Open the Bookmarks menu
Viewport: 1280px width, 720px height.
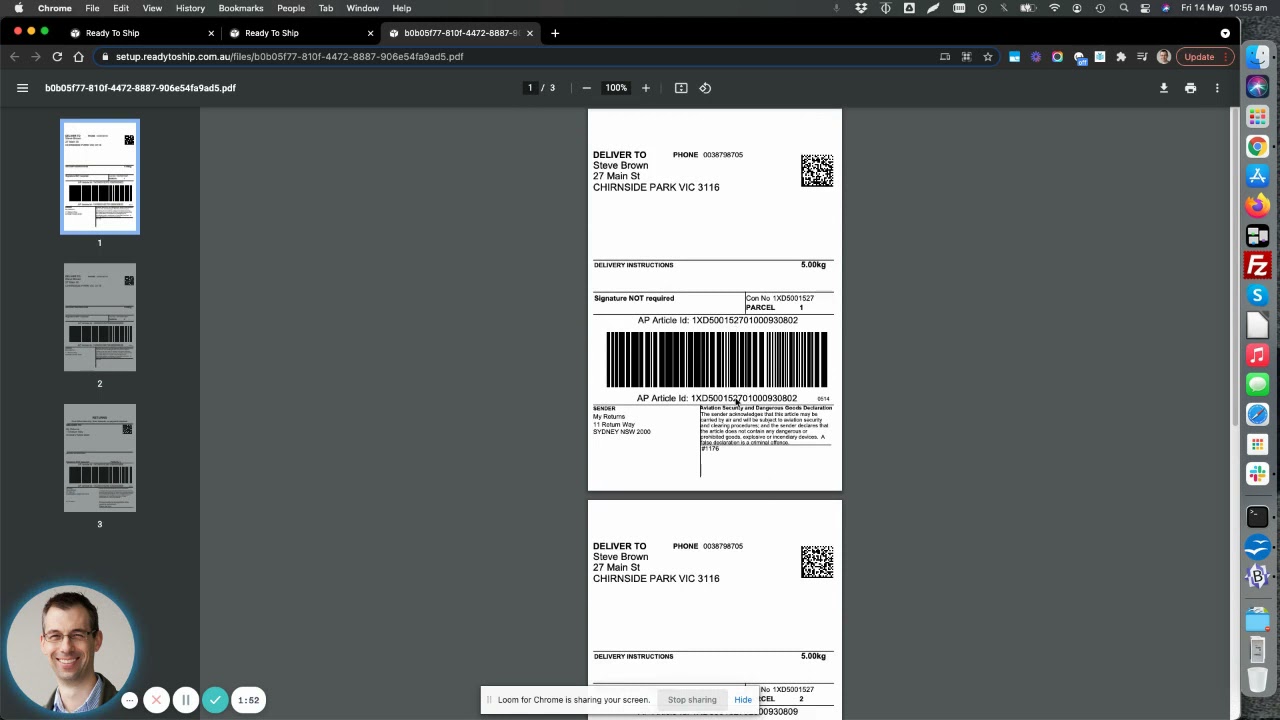241,8
